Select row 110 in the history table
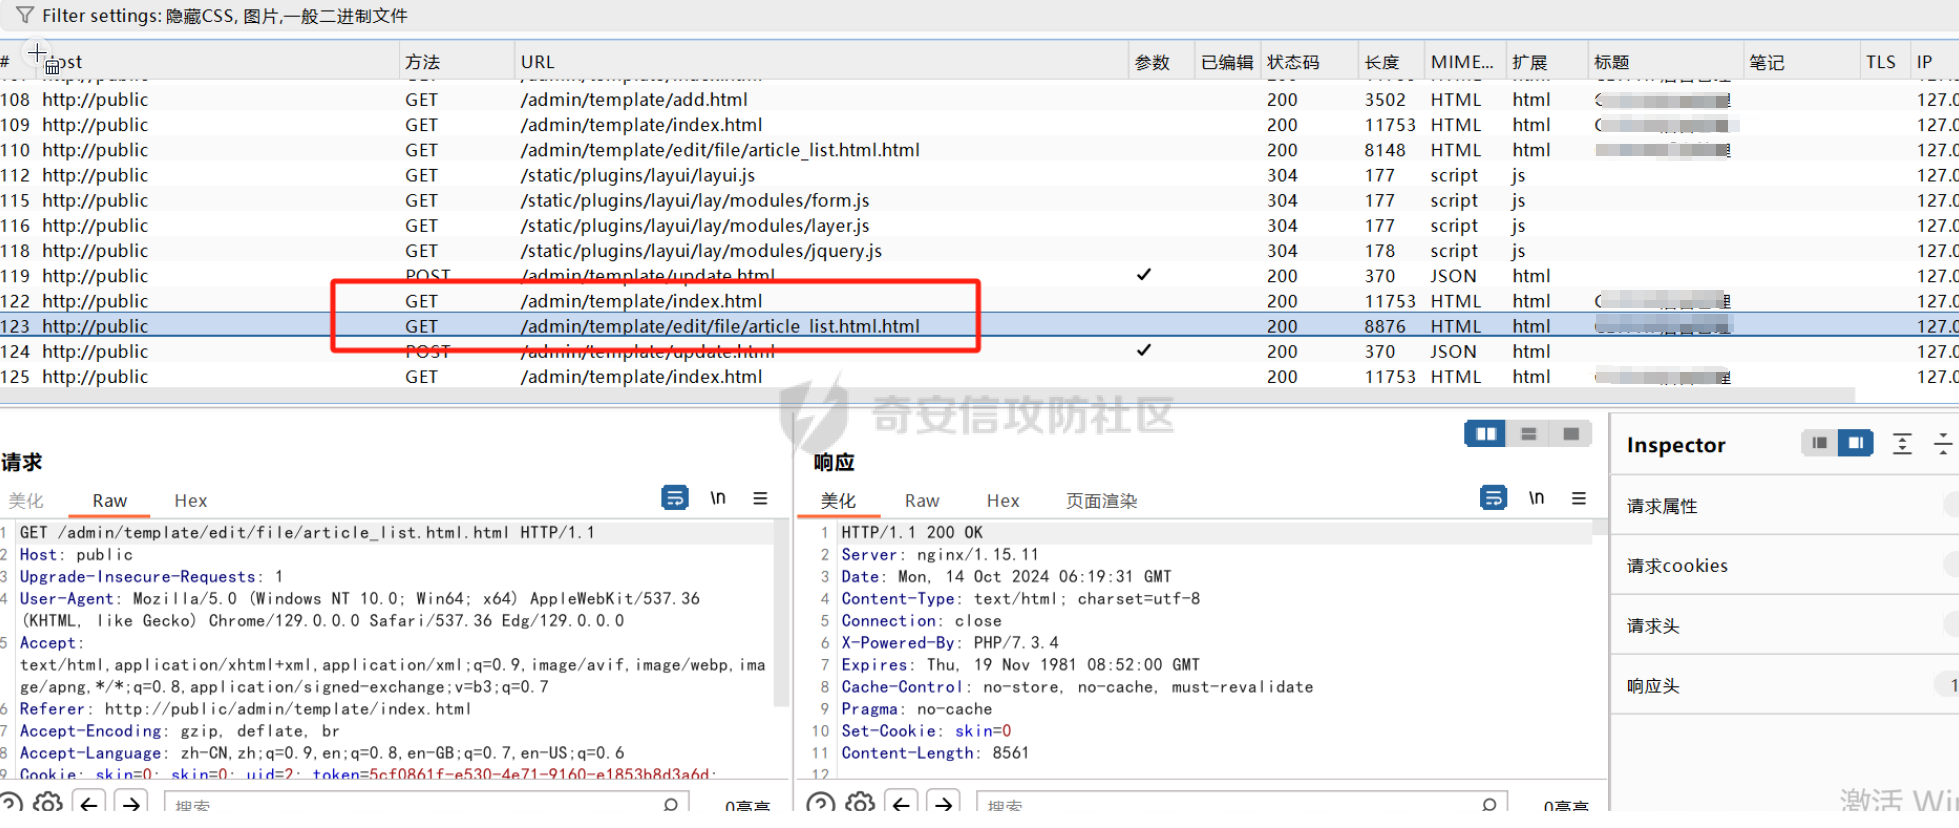The height and width of the screenshot is (828, 1959). pos(979,150)
